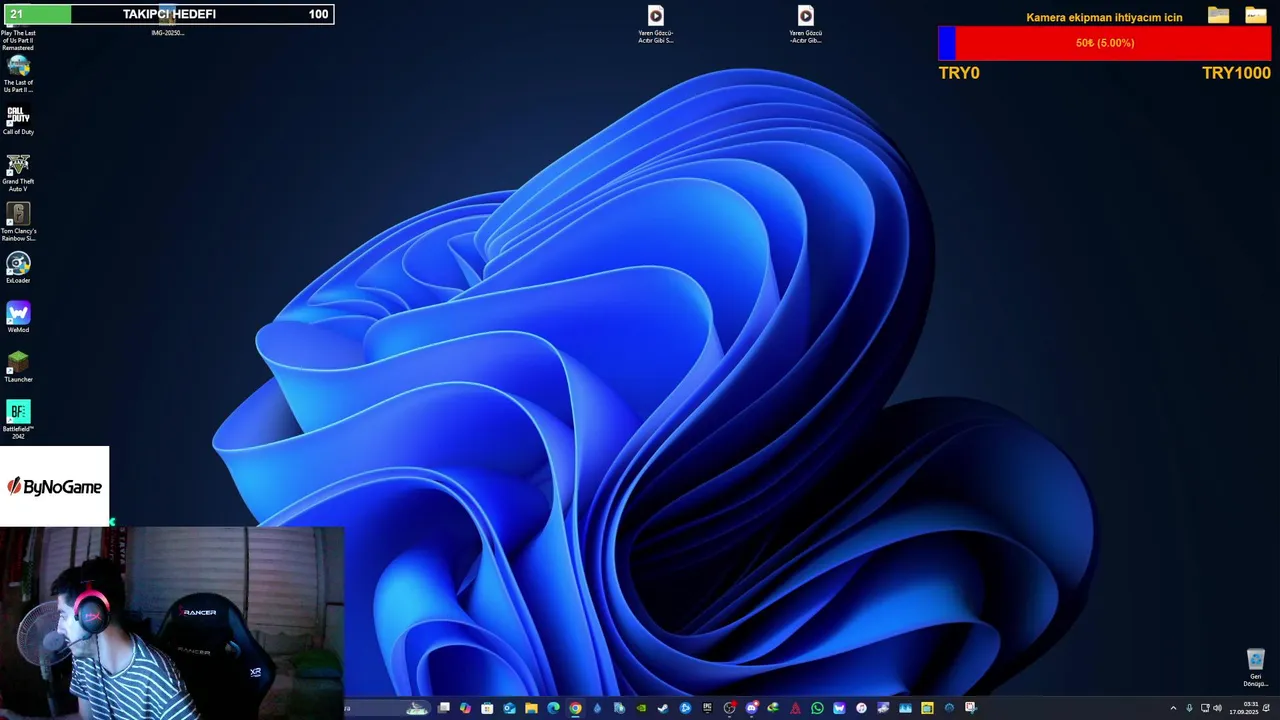Open the WeMod desktop shortcut

[18, 318]
